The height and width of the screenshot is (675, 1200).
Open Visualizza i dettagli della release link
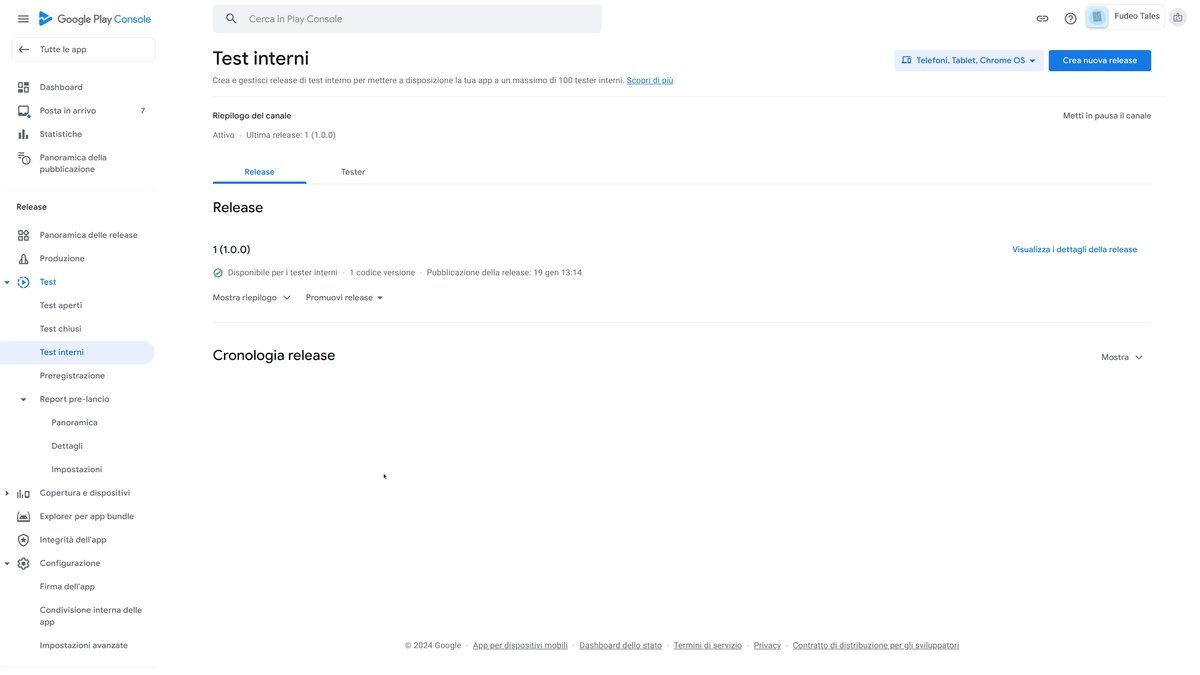[x=1074, y=250]
